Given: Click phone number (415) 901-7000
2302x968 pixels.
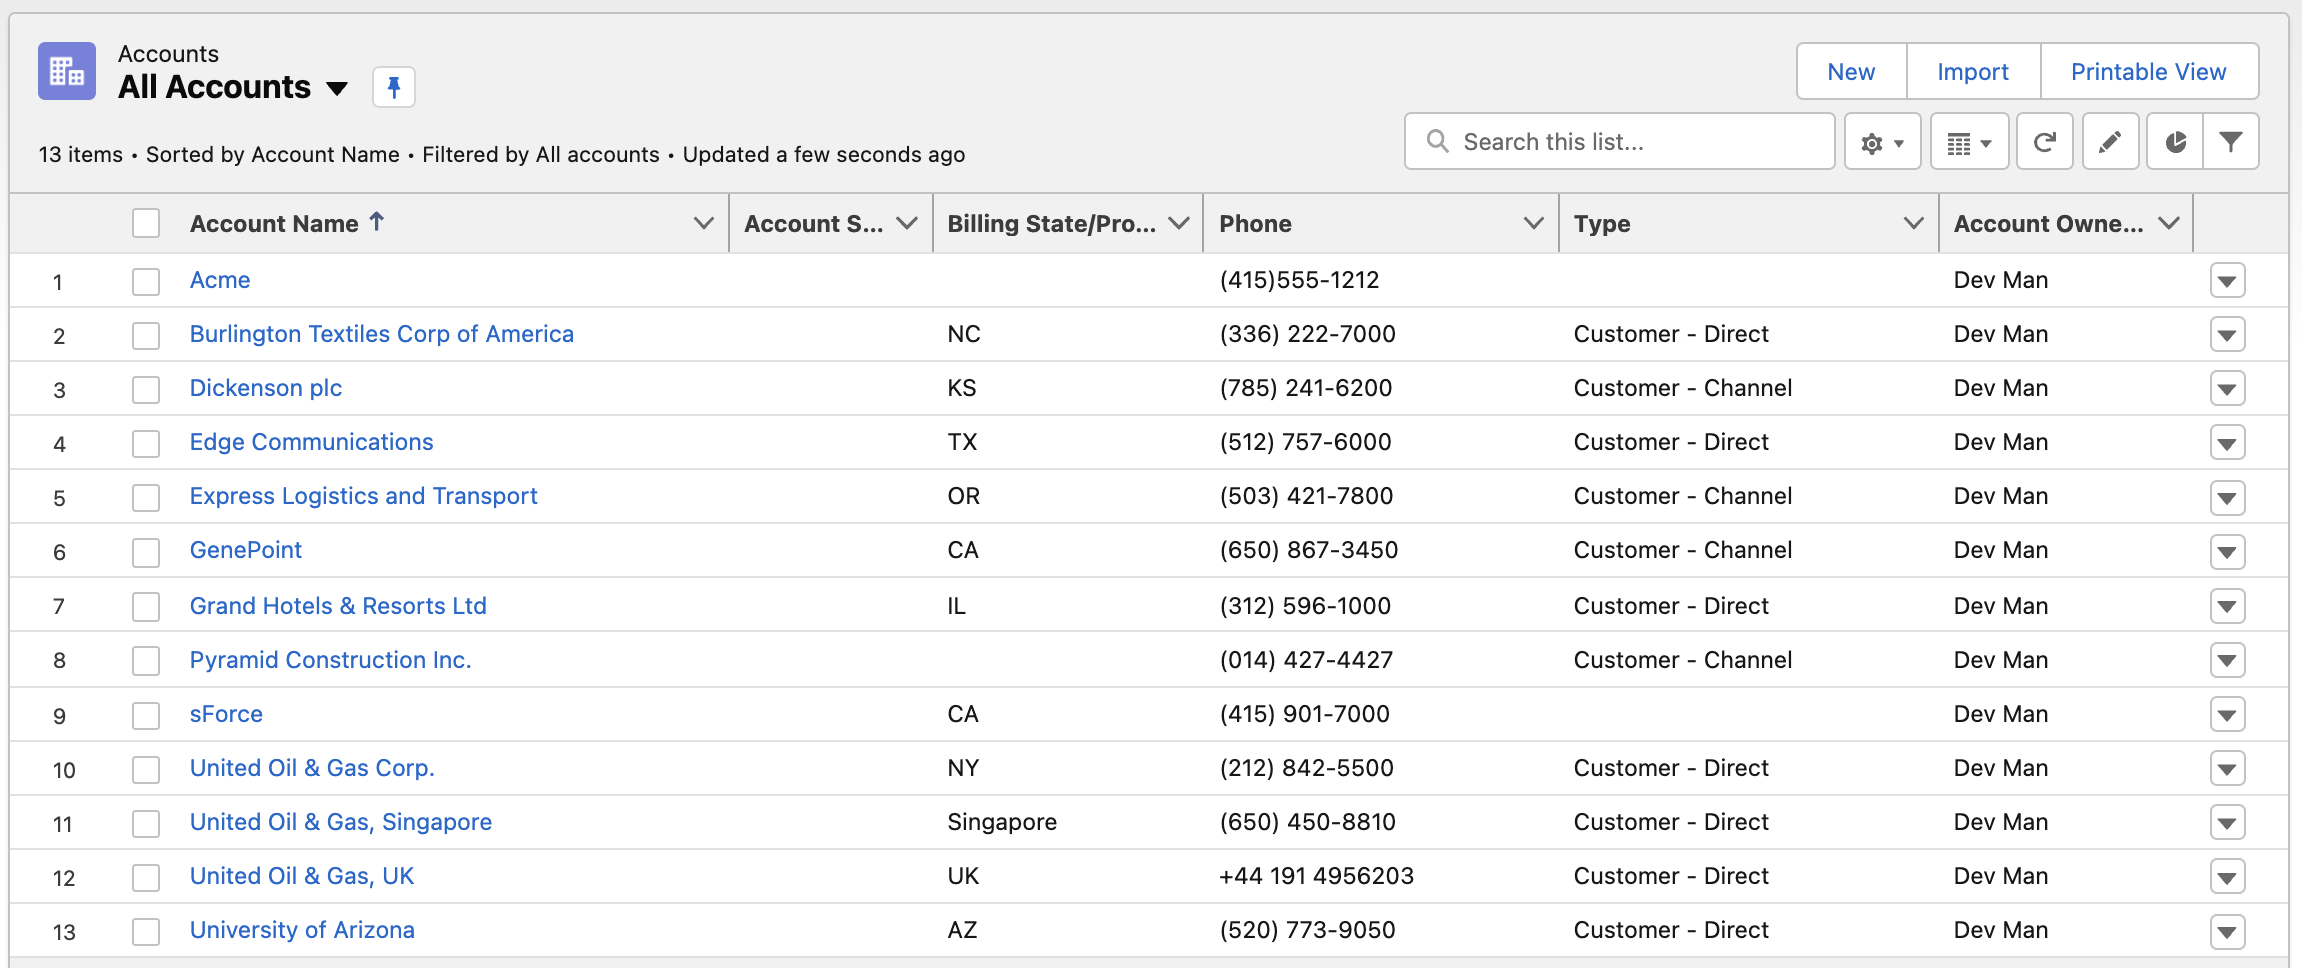Looking at the screenshot, I should 1305,714.
